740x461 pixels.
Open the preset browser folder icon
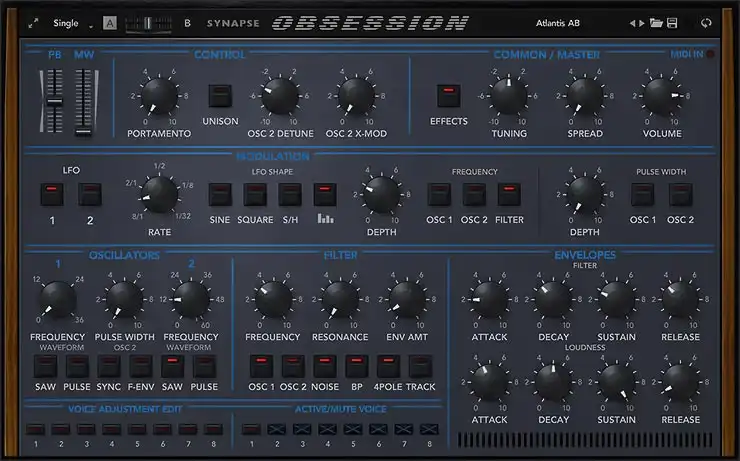656,23
